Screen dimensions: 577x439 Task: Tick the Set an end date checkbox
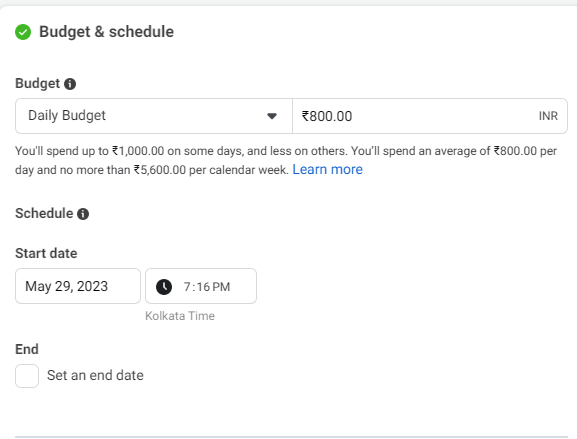27,376
